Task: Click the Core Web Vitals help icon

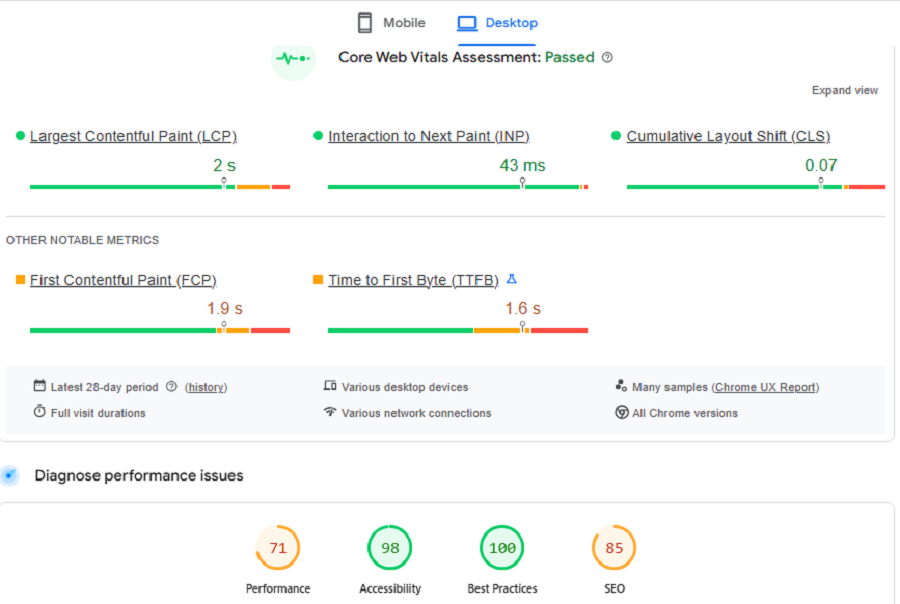Action: point(607,58)
